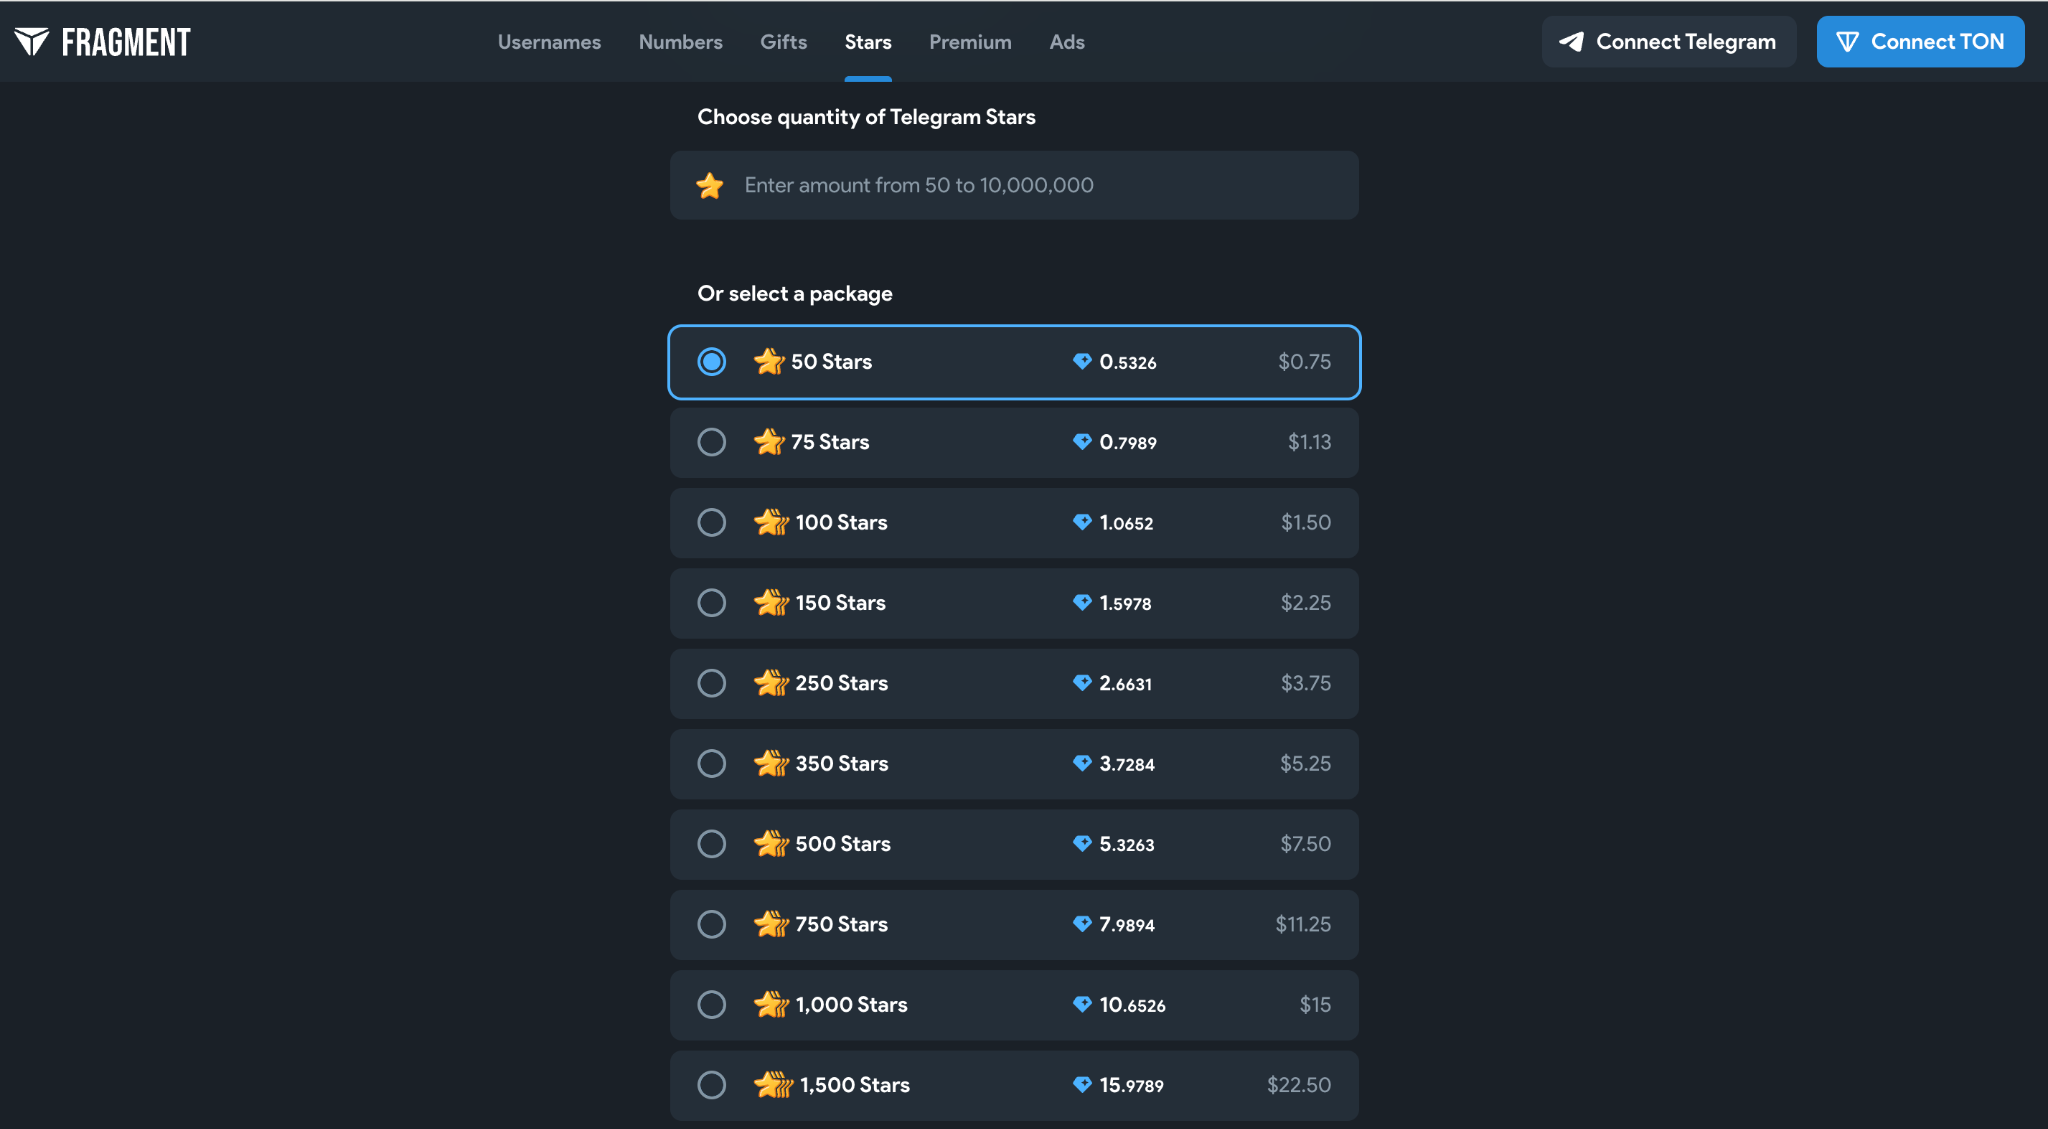2048x1129 pixels.
Task: Click the $0.75 price text
Action: pos(1304,361)
